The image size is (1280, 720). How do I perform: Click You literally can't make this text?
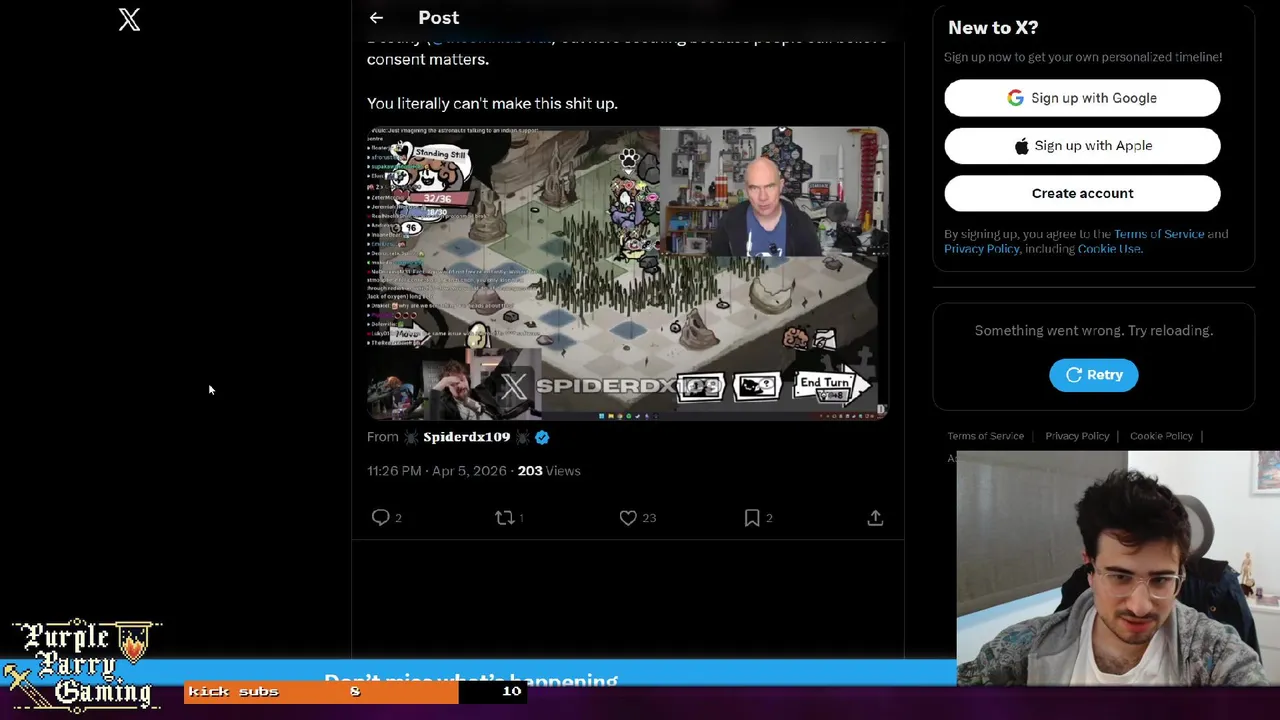[492, 103]
